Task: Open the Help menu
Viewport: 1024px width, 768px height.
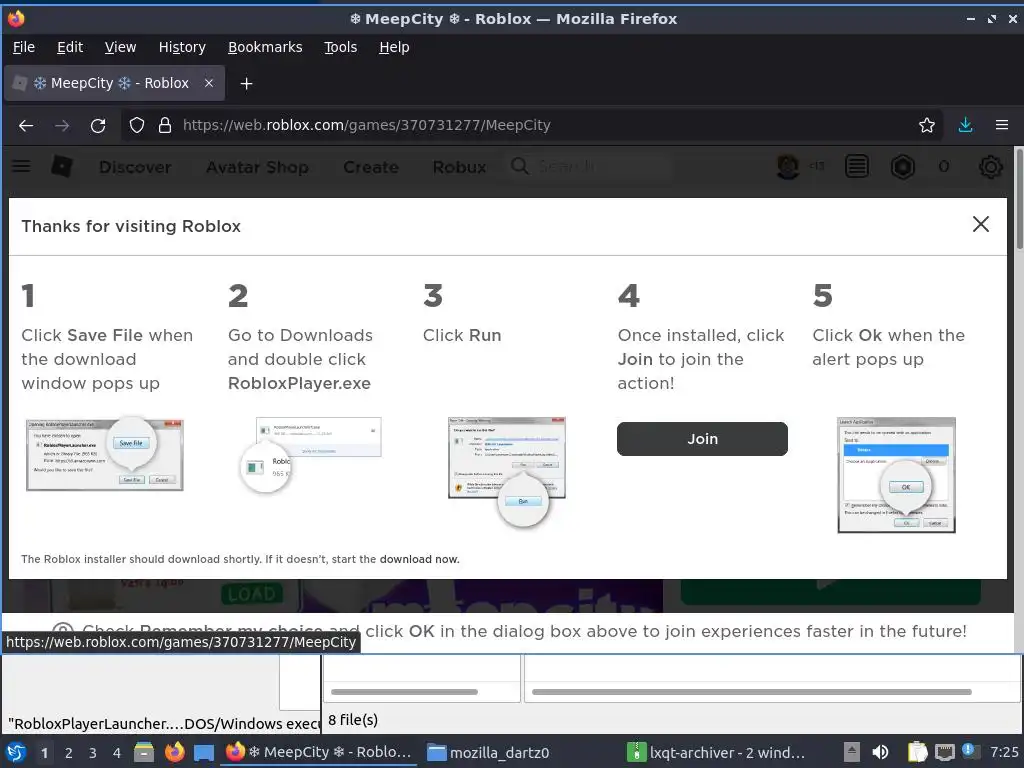Action: [394, 47]
